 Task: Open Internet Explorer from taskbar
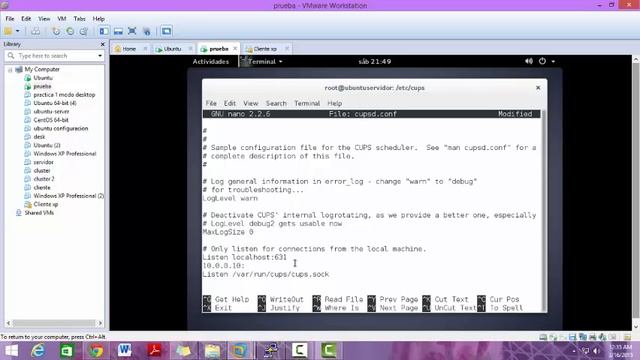(x=38, y=351)
